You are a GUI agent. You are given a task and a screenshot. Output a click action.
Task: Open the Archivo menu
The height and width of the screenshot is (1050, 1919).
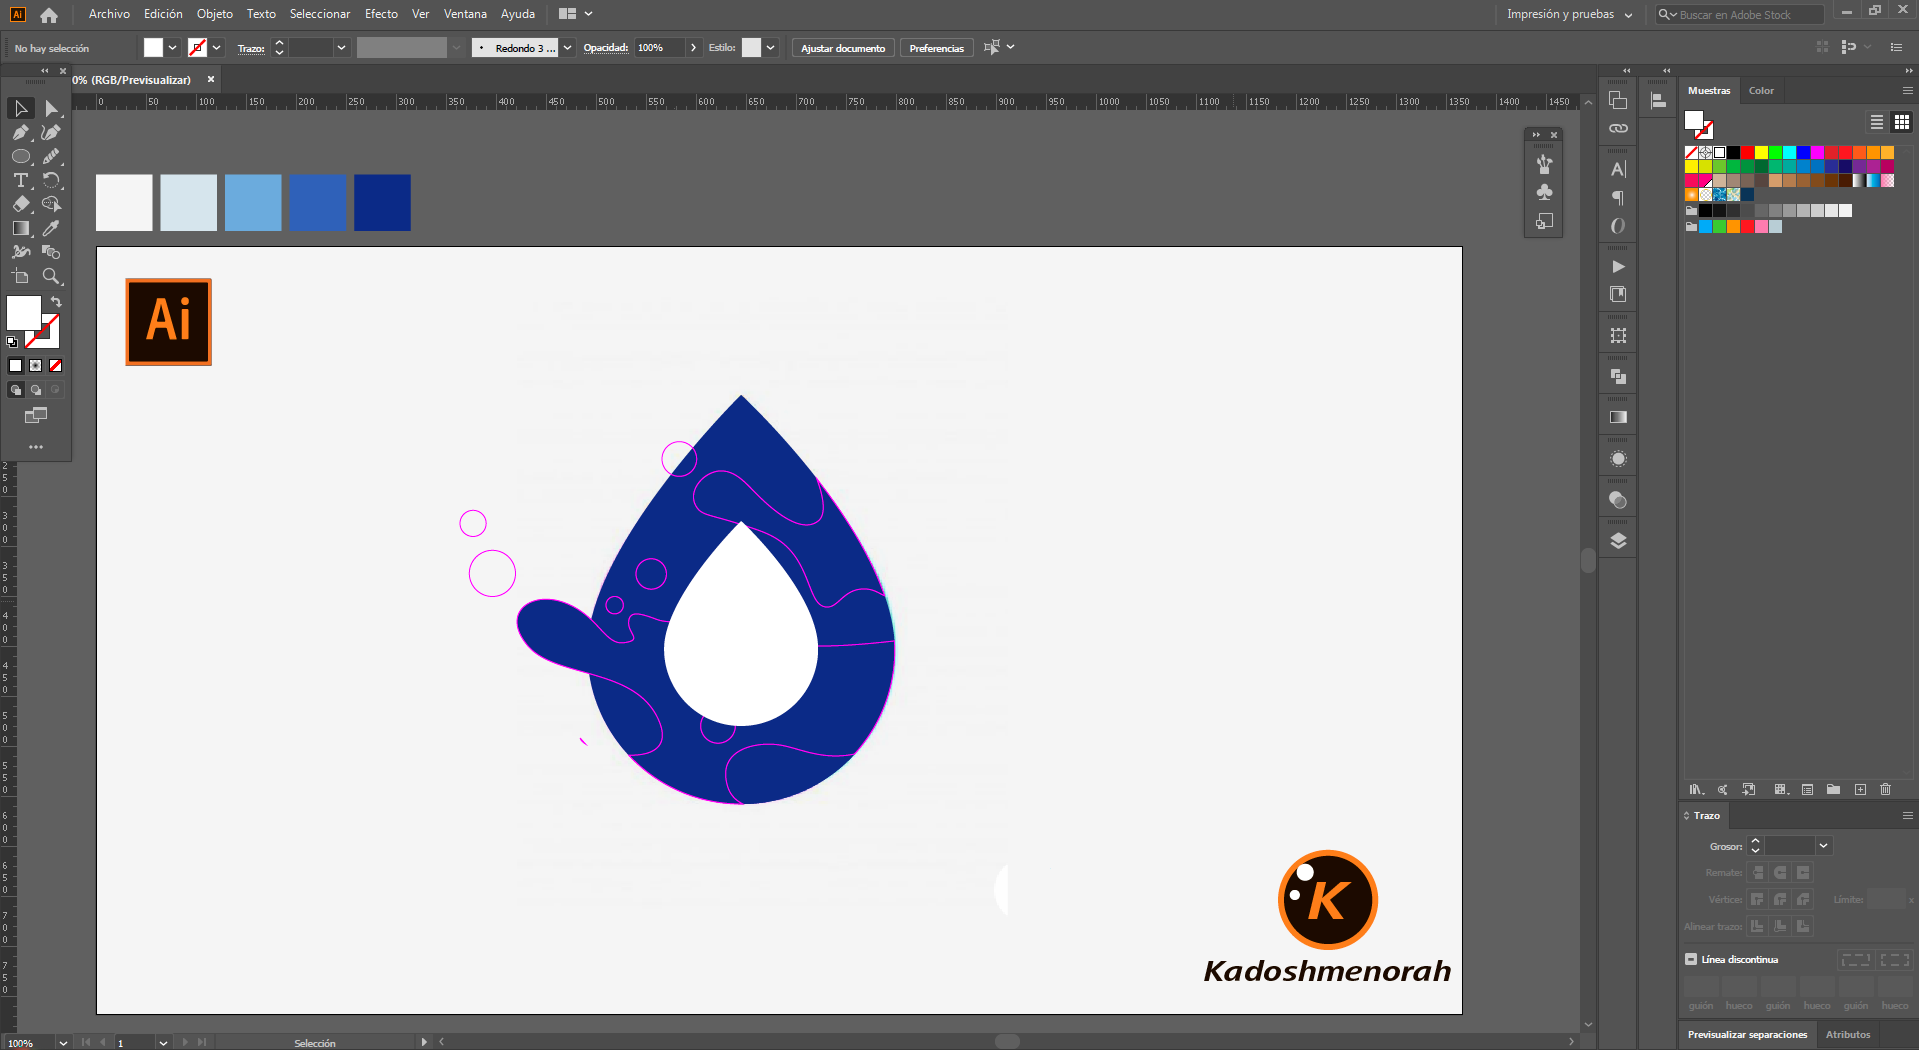109,14
